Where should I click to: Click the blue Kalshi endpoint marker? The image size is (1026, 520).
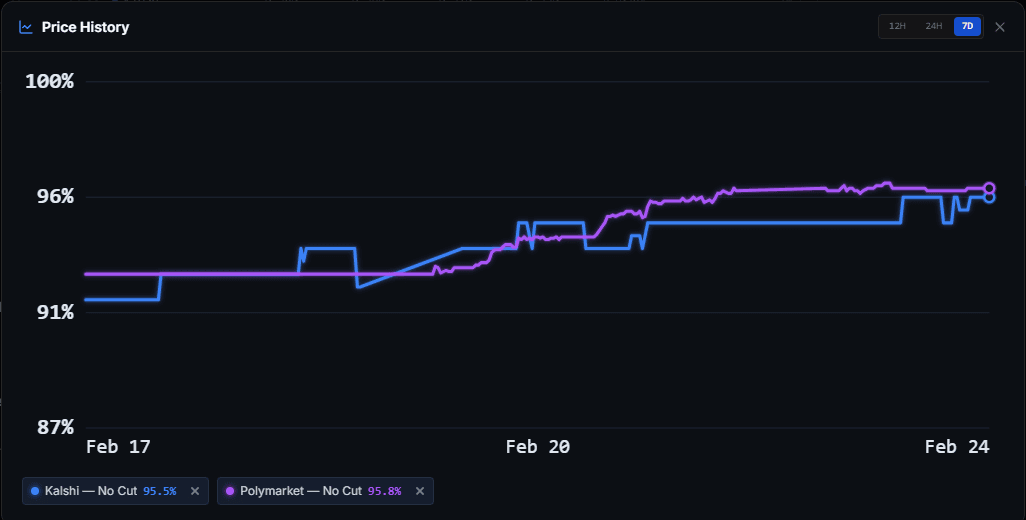[x=989, y=197]
